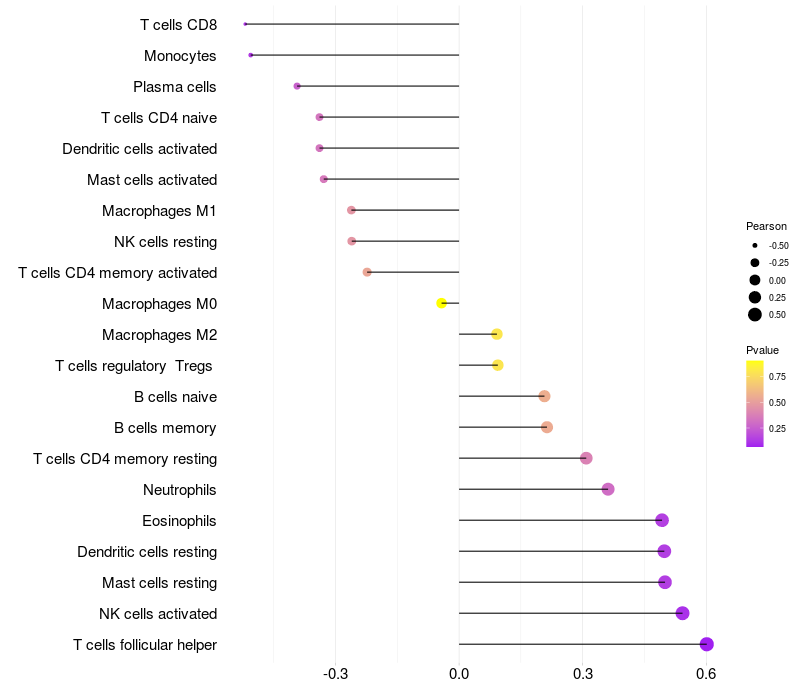Click the Eosinophils axis label
Screen dimensions: 800x700
[x=179, y=521]
